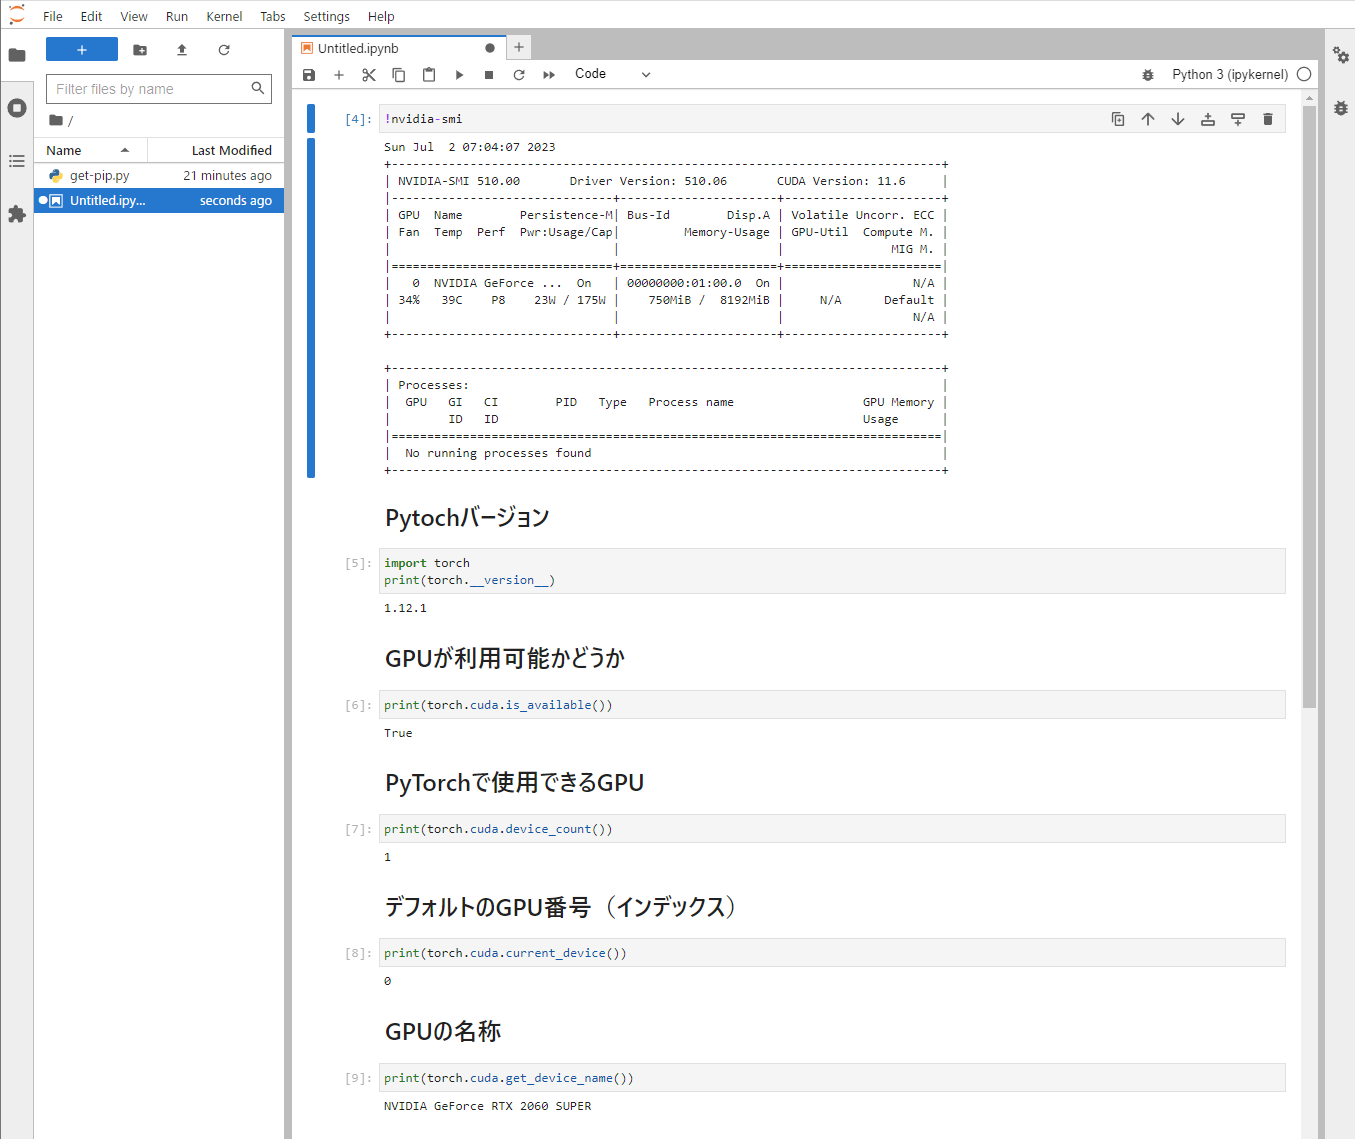Run the selected cell and advance
The width and height of the screenshot is (1355, 1139).
[x=459, y=75]
